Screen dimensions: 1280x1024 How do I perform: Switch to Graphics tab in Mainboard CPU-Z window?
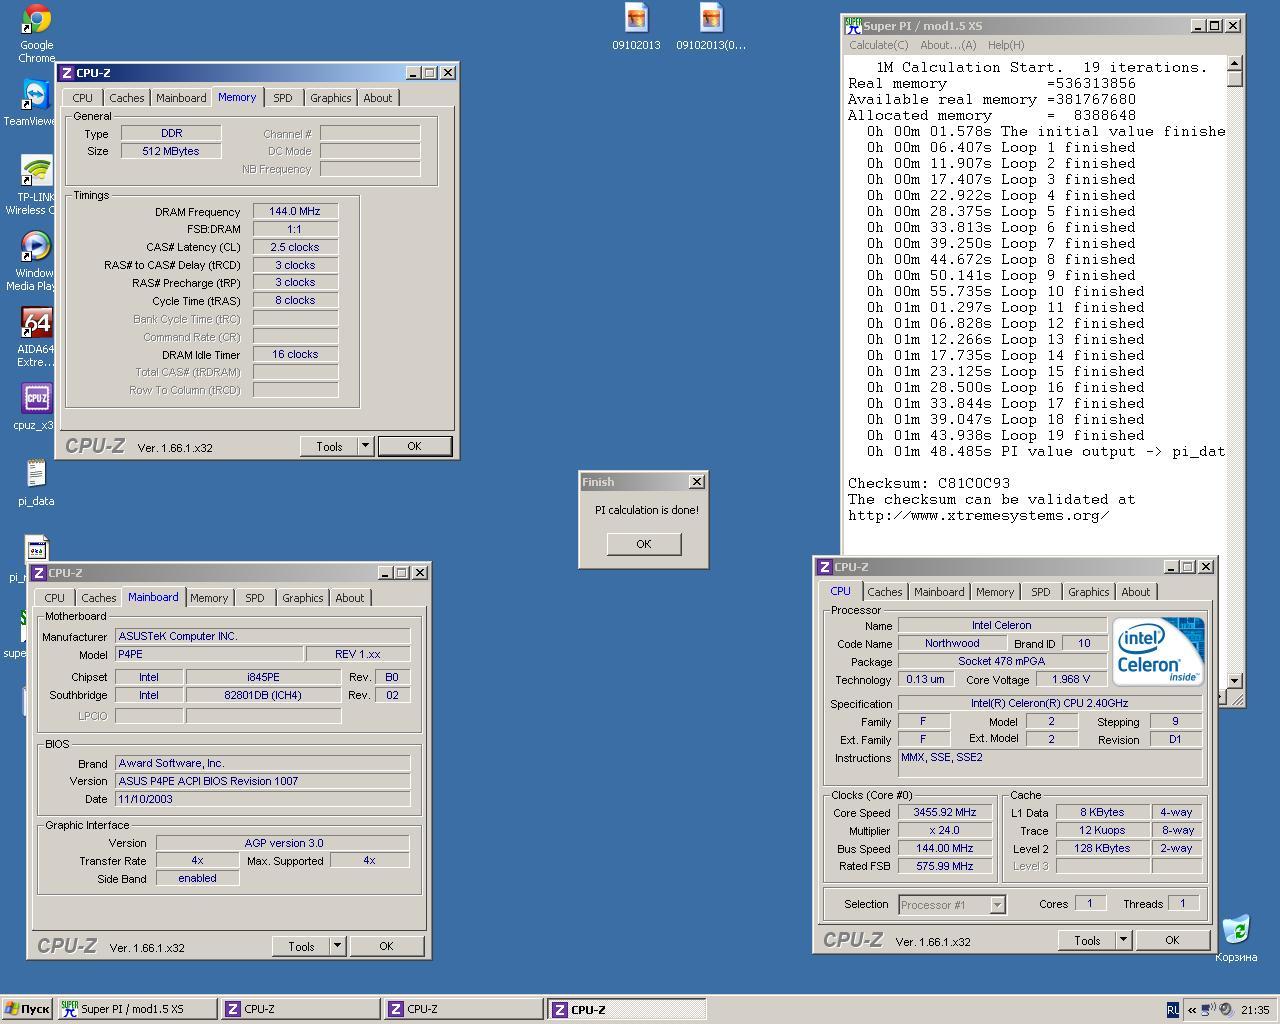pyautogui.click(x=303, y=598)
